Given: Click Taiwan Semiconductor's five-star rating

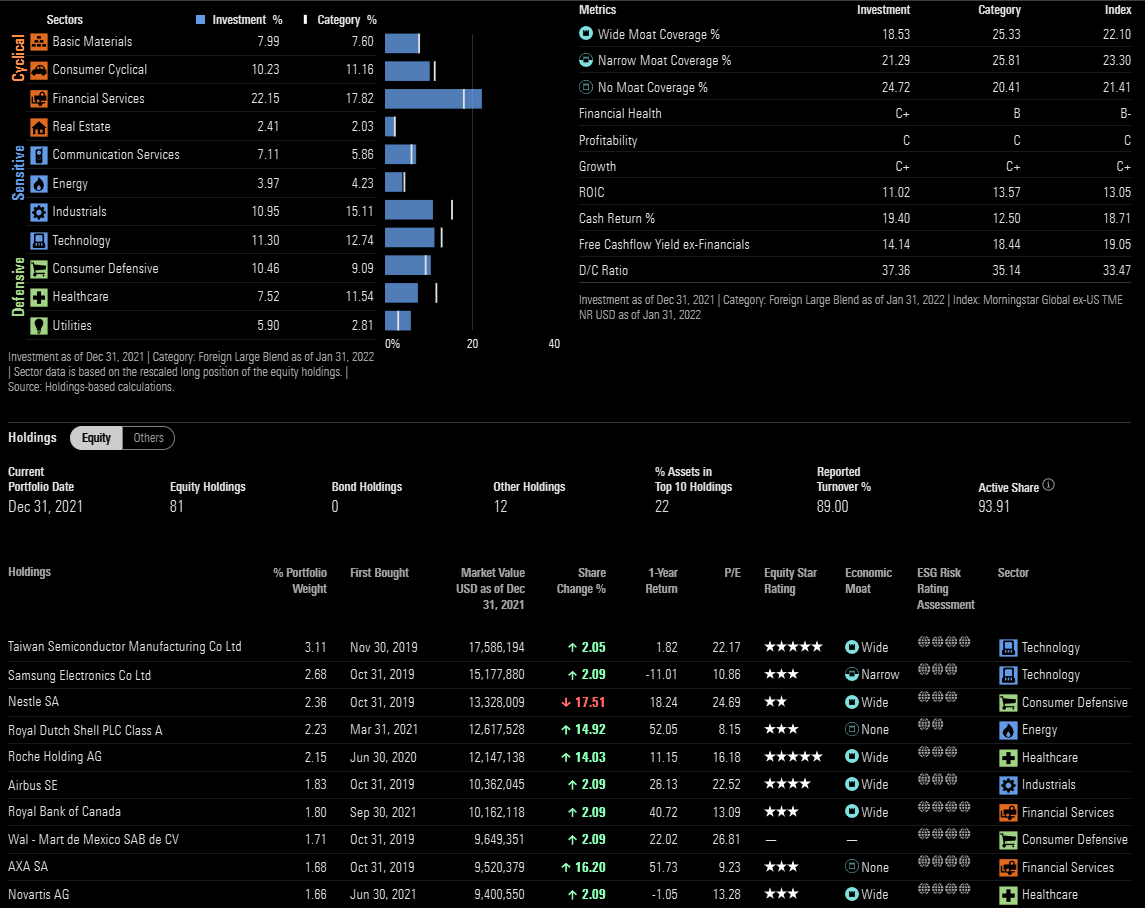Looking at the screenshot, I should click(793, 646).
